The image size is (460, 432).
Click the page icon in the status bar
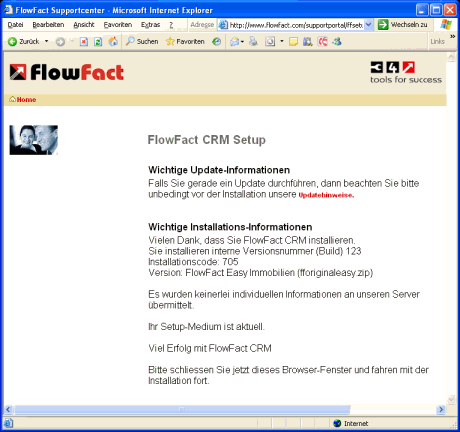[8, 423]
